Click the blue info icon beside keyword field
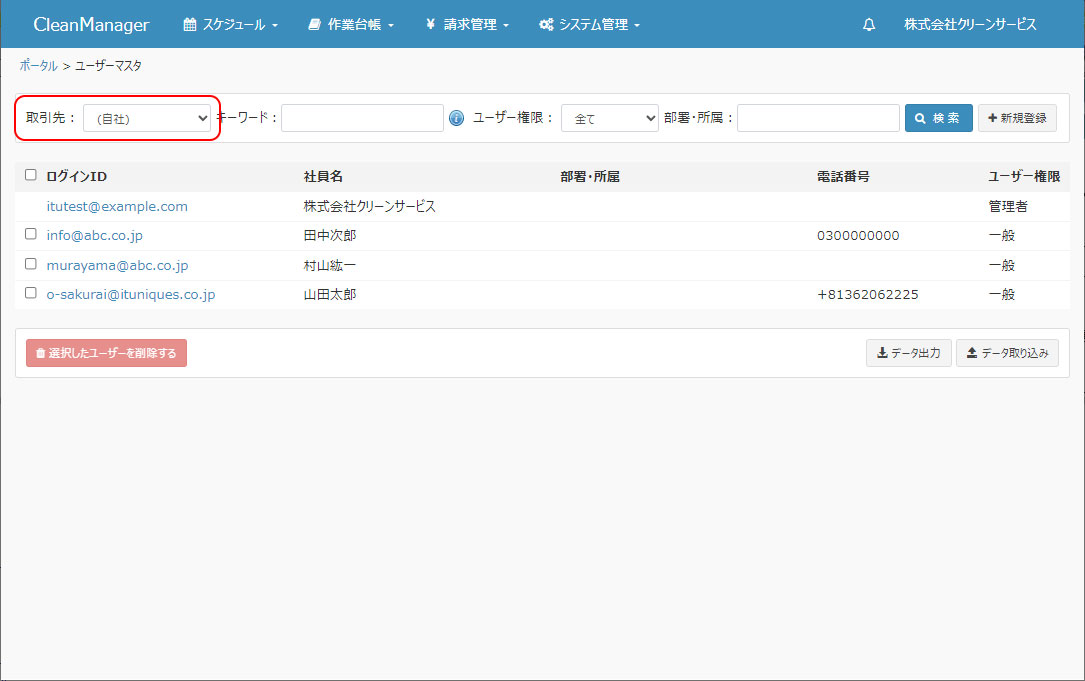The image size is (1085, 681). tap(457, 118)
